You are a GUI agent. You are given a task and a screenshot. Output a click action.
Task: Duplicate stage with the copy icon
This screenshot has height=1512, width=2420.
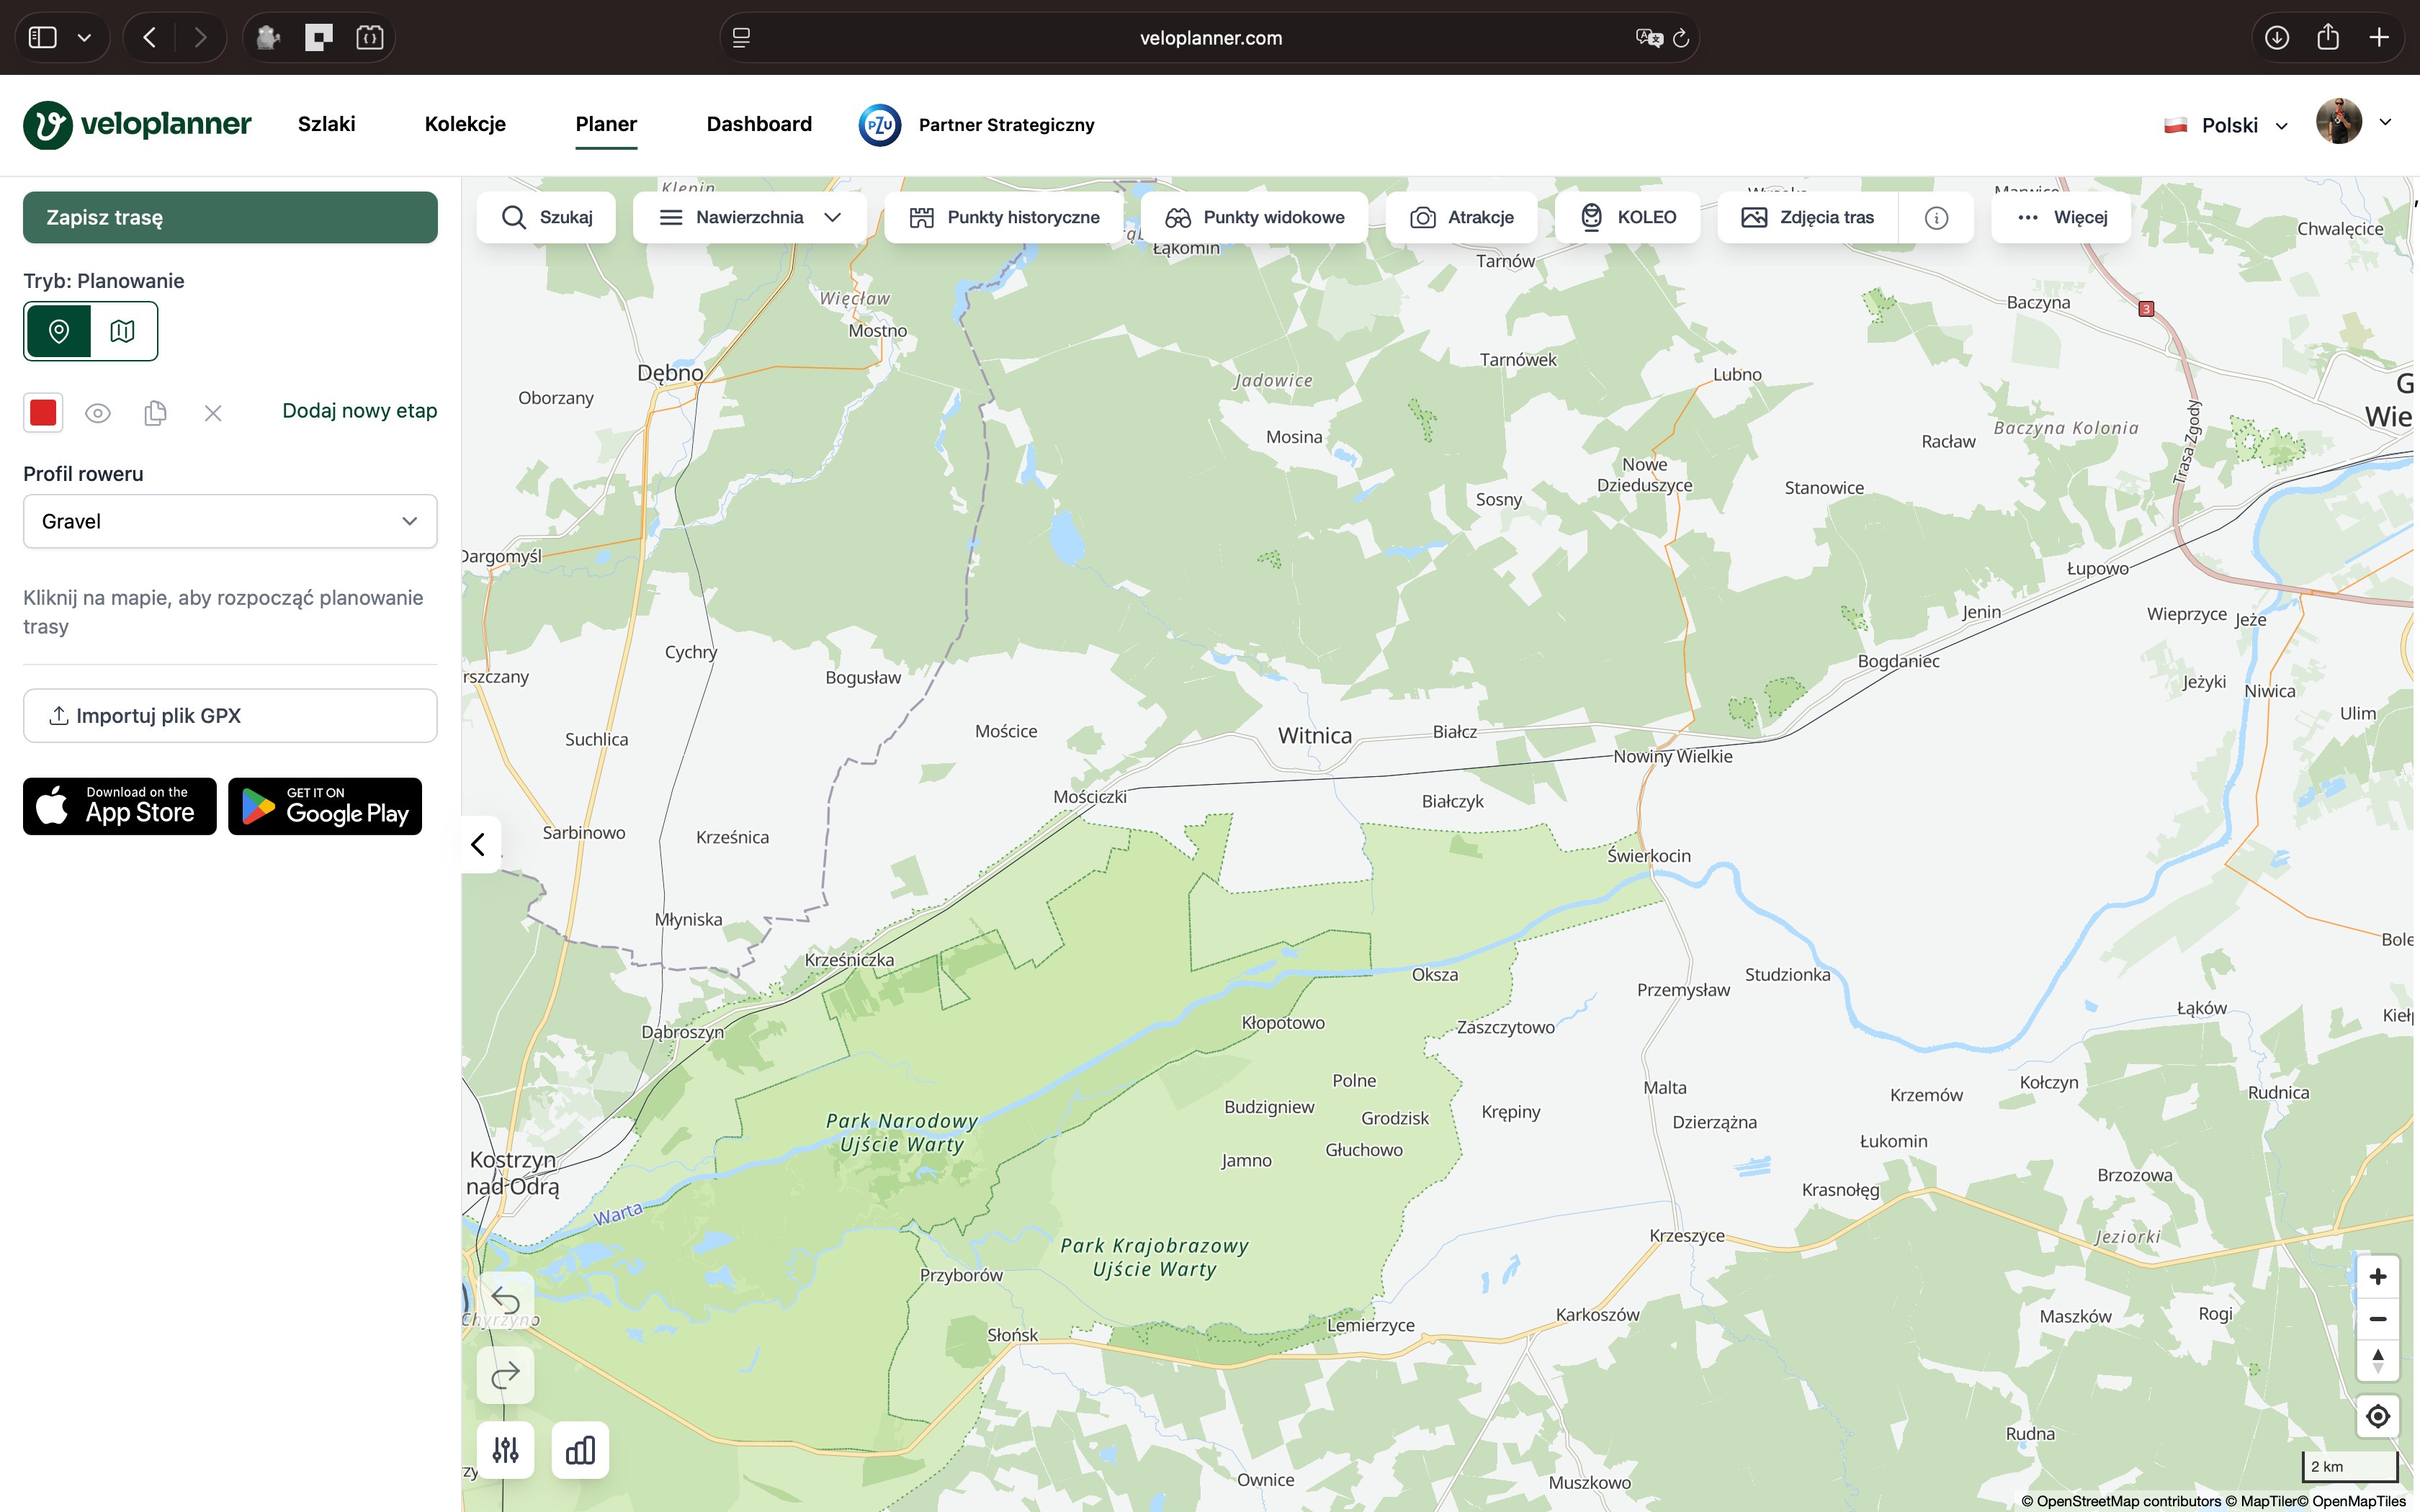click(155, 412)
